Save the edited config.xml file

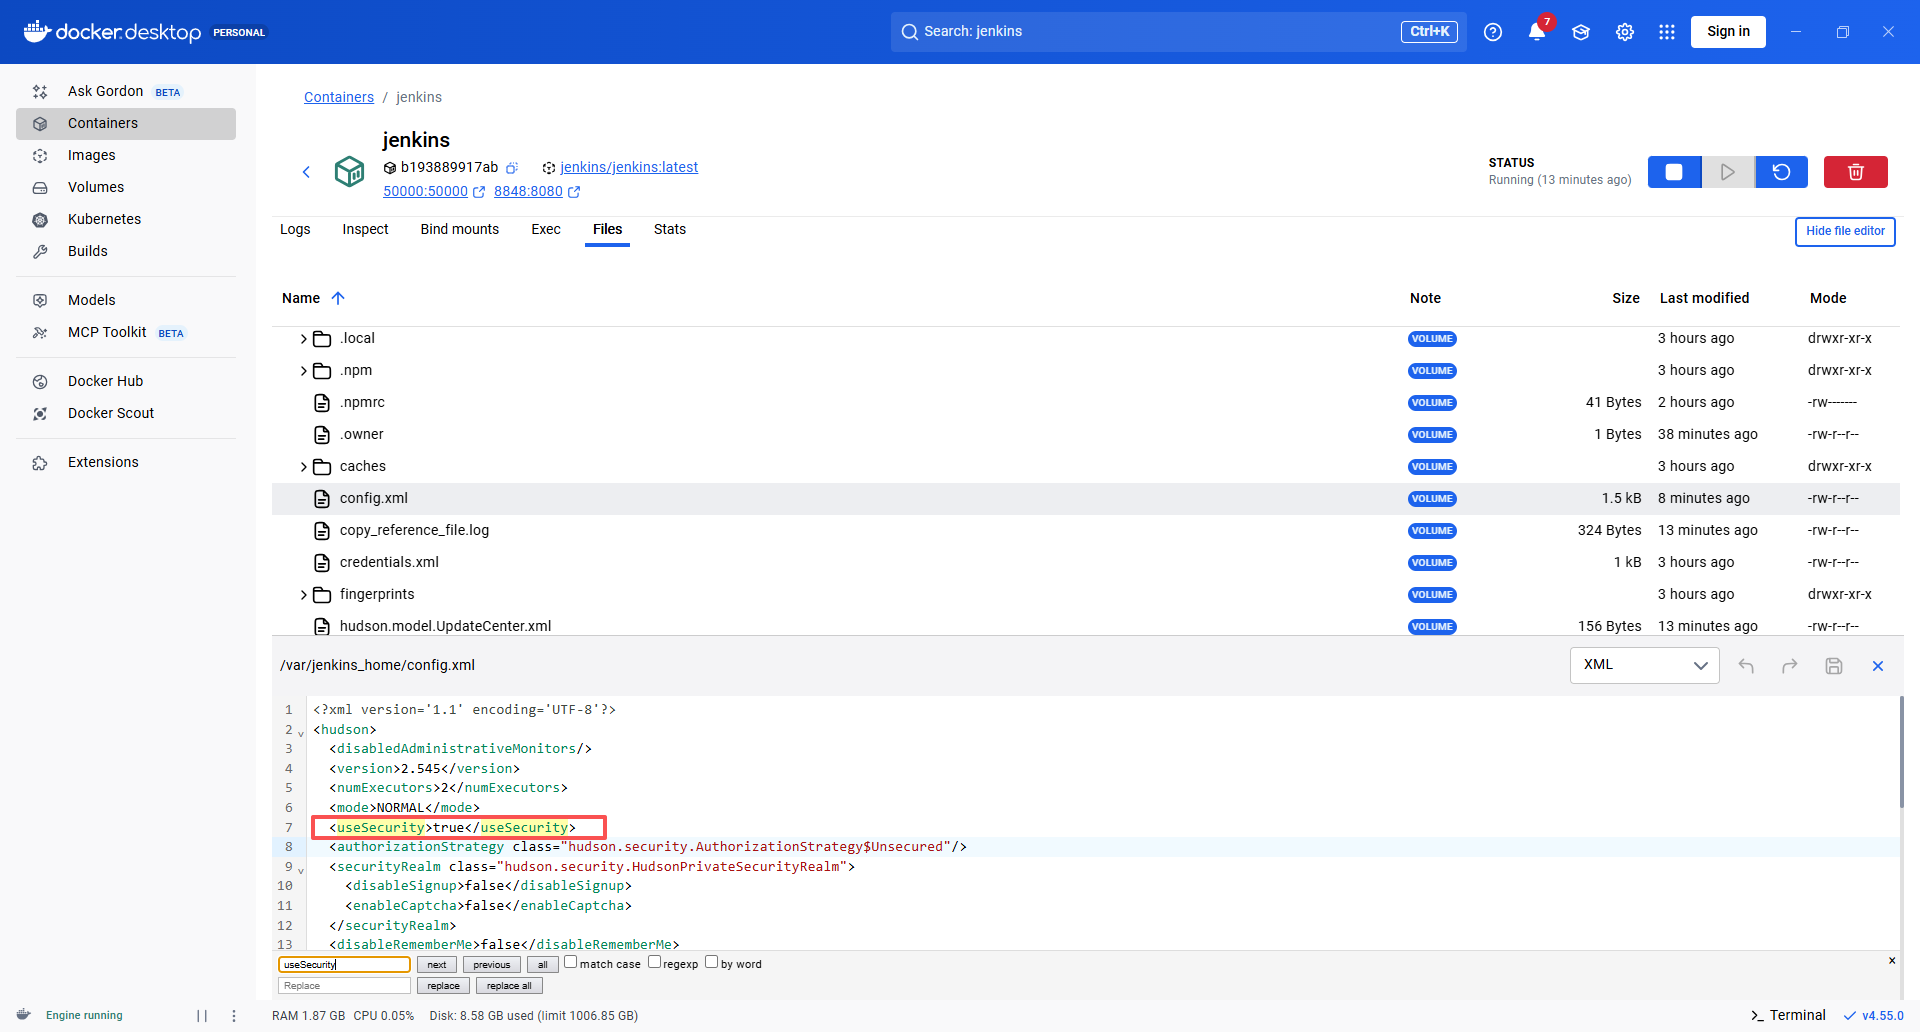[x=1833, y=665]
